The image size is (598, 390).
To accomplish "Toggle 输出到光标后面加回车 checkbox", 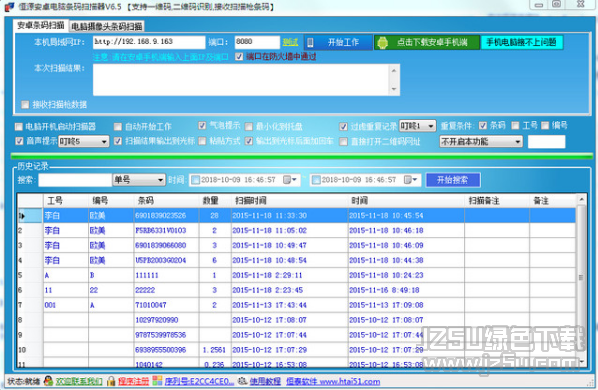I will point(249,141).
